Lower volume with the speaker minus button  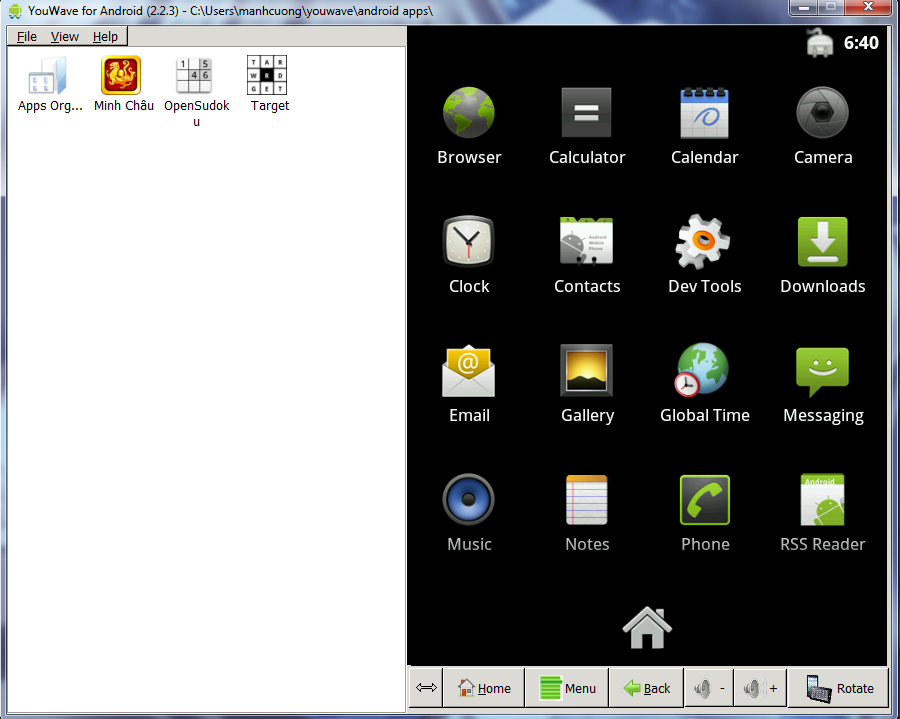point(709,688)
